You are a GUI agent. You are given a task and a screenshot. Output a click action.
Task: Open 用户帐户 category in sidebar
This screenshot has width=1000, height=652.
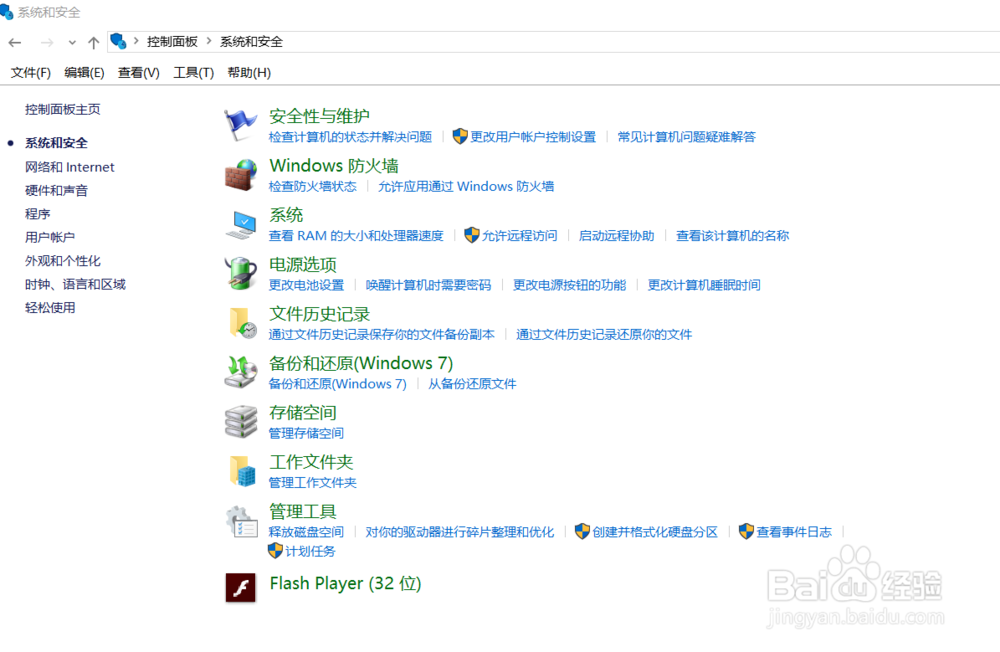pos(50,237)
